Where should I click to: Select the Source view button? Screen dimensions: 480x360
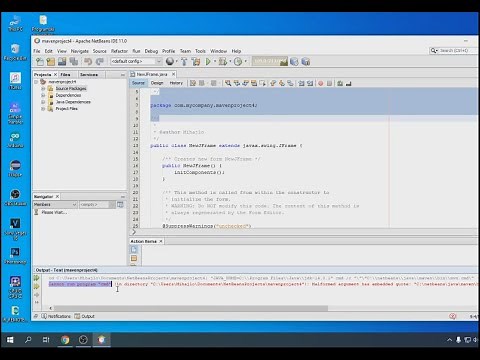[x=138, y=83]
